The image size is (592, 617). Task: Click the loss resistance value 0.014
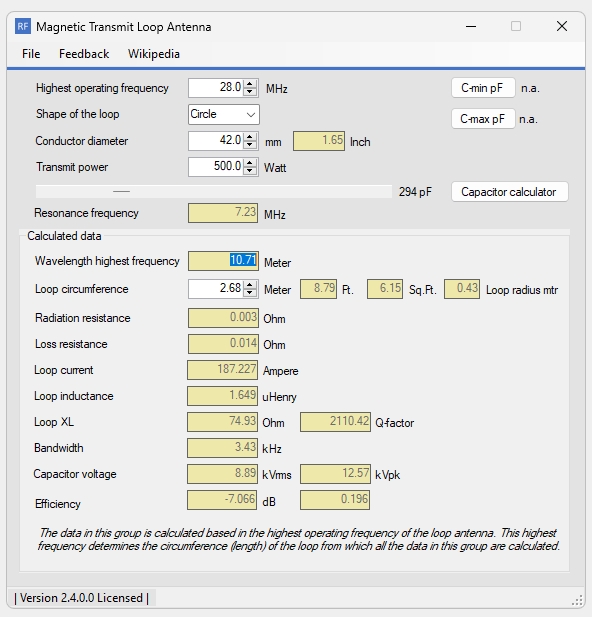[x=223, y=344]
